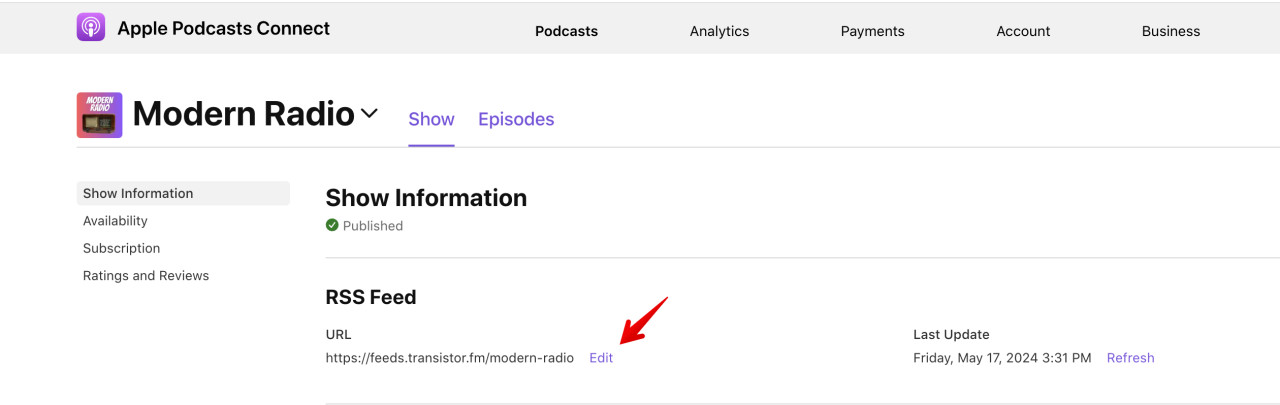The height and width of the screenshot is (405, 1280).
Task: Click the Refresh link beside Last Update
Action: pyautogui.click(x=1130, y=358)
